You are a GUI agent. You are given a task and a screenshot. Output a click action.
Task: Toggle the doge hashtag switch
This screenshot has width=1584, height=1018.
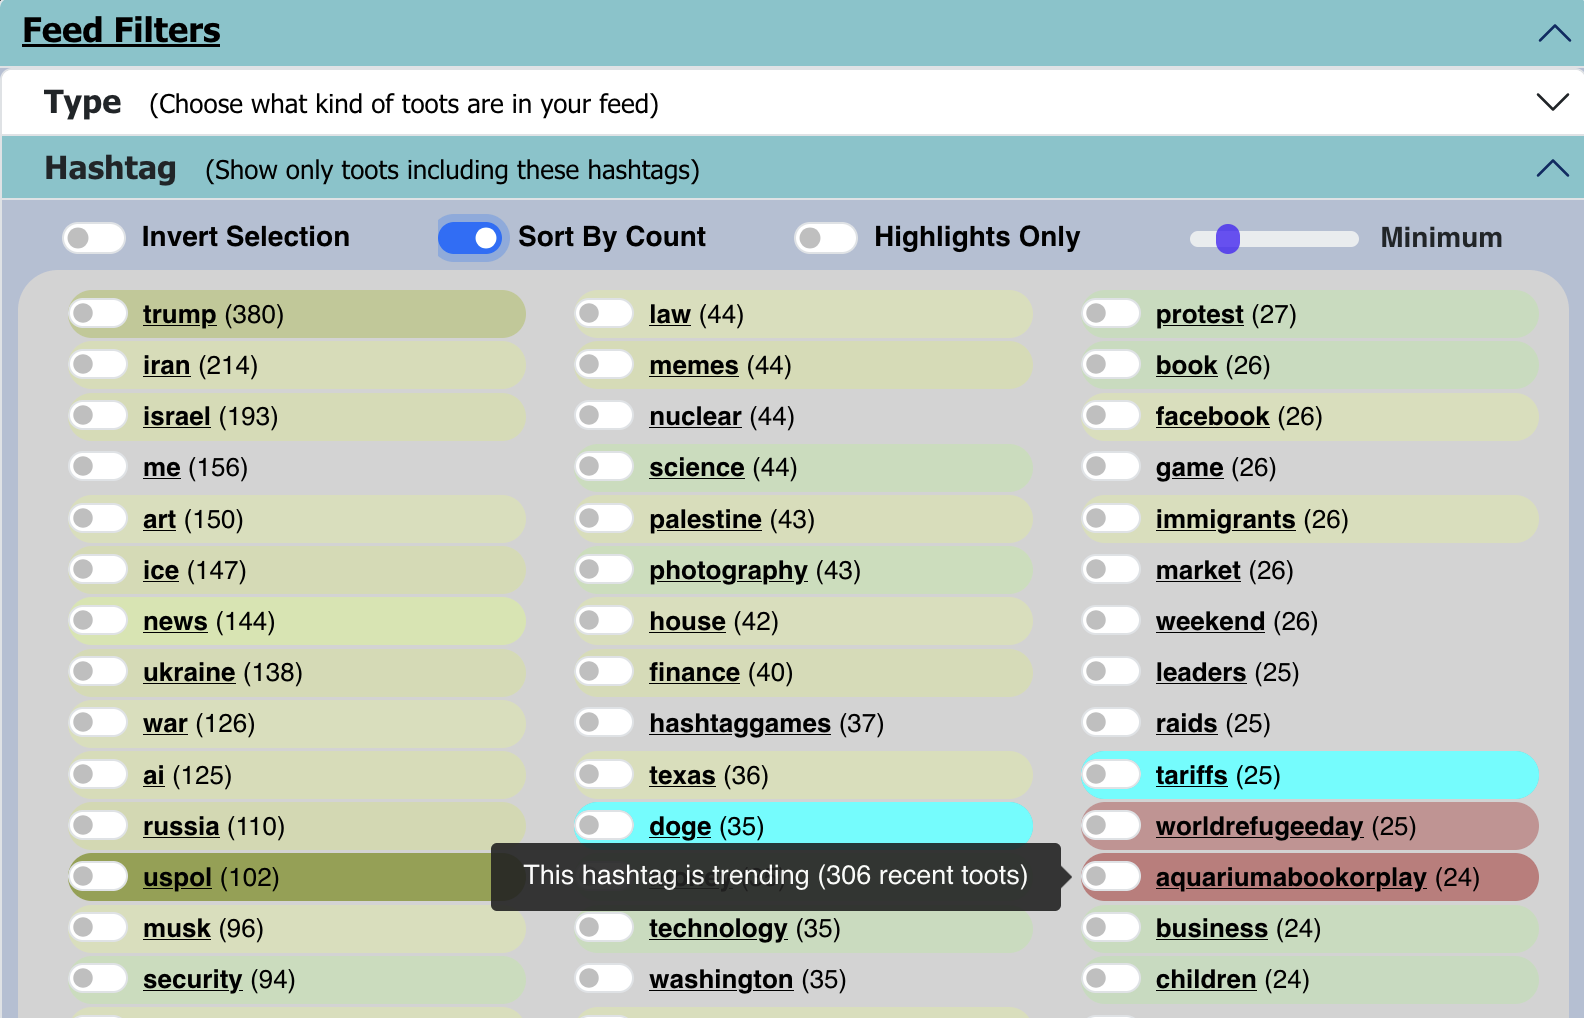click(x=604, y=826)
